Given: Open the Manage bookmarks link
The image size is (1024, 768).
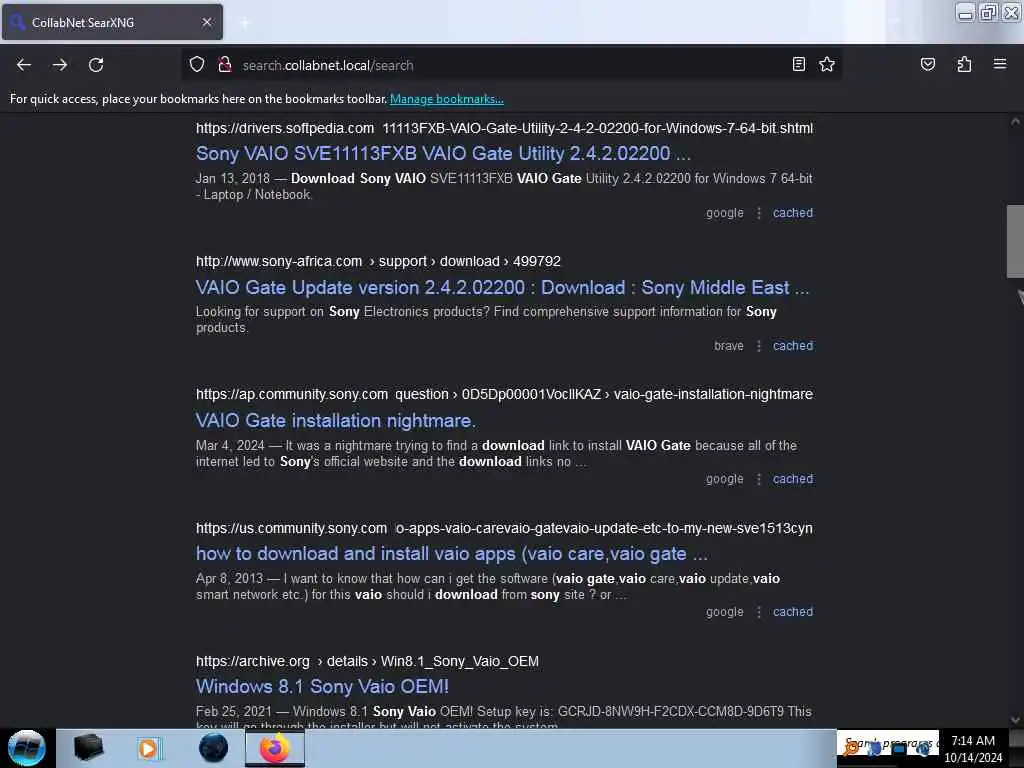Looking at the screenshot, I should [447, 99].
